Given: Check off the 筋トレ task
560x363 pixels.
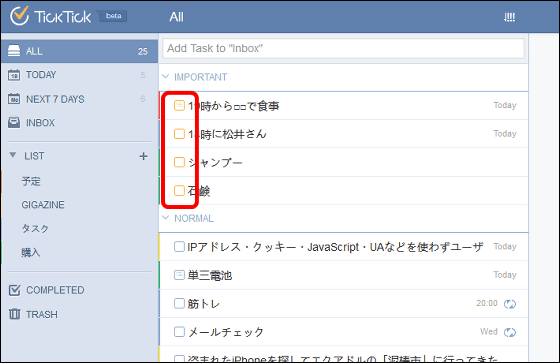Looking at the screenshot, I should coord(179,303).
